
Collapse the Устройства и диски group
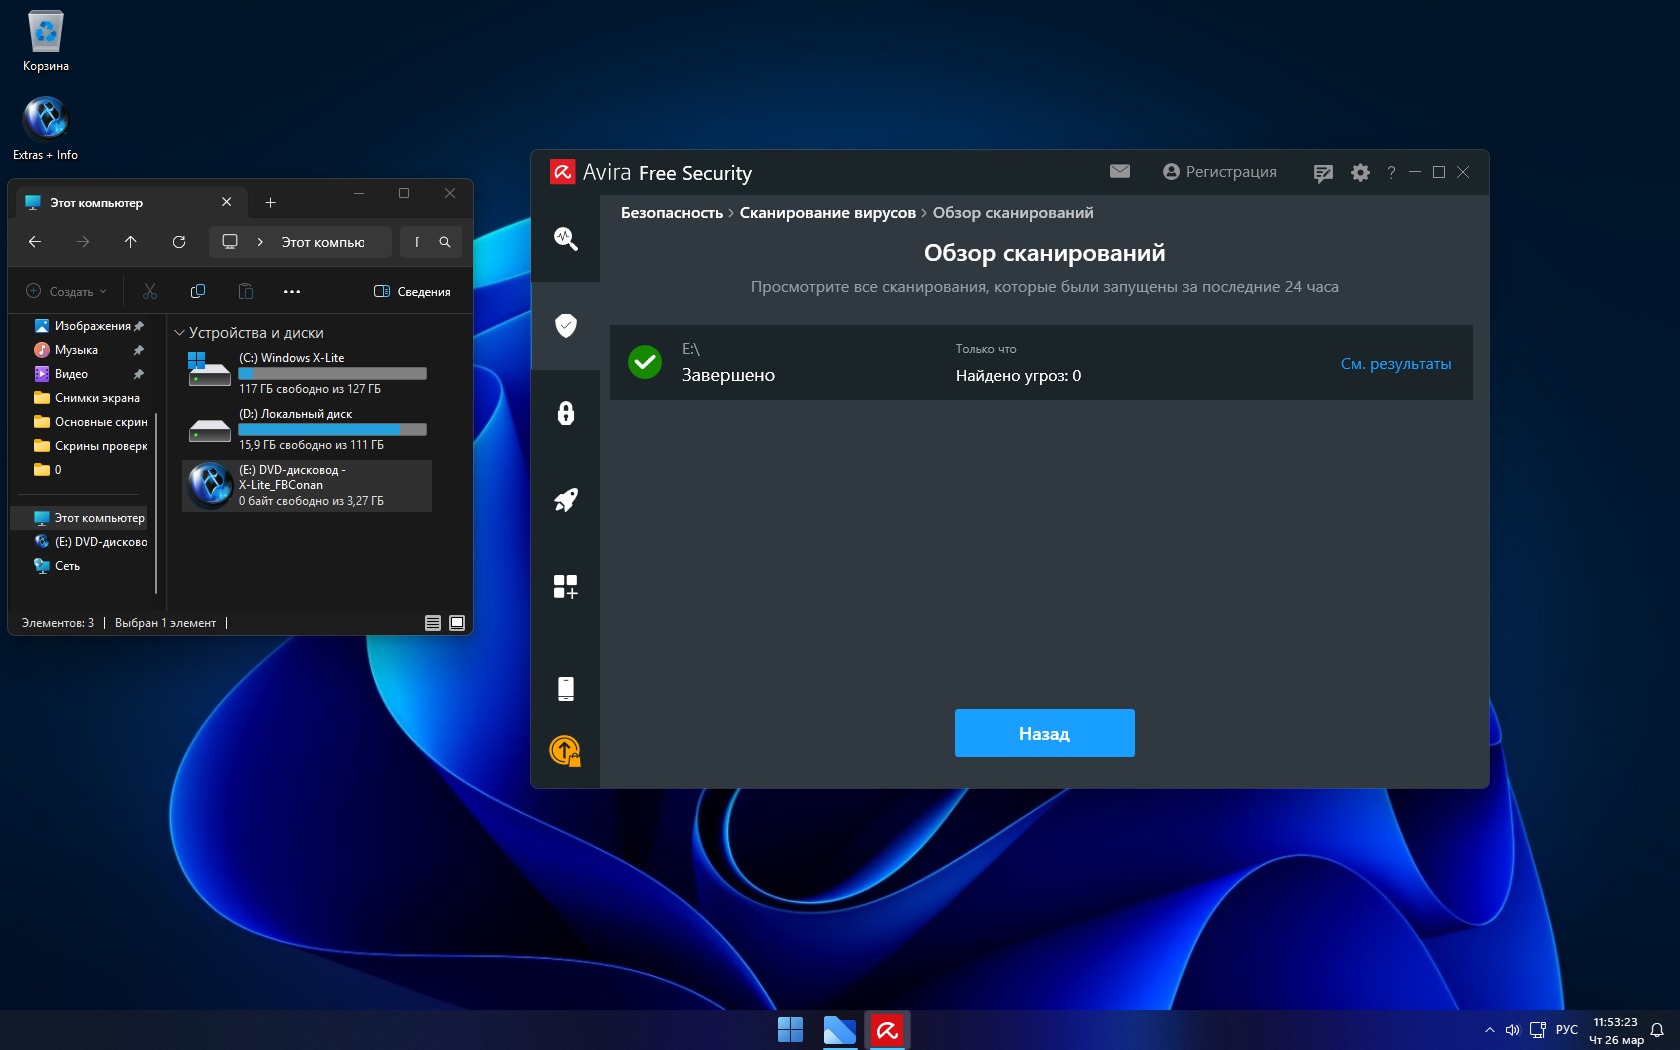180,333
